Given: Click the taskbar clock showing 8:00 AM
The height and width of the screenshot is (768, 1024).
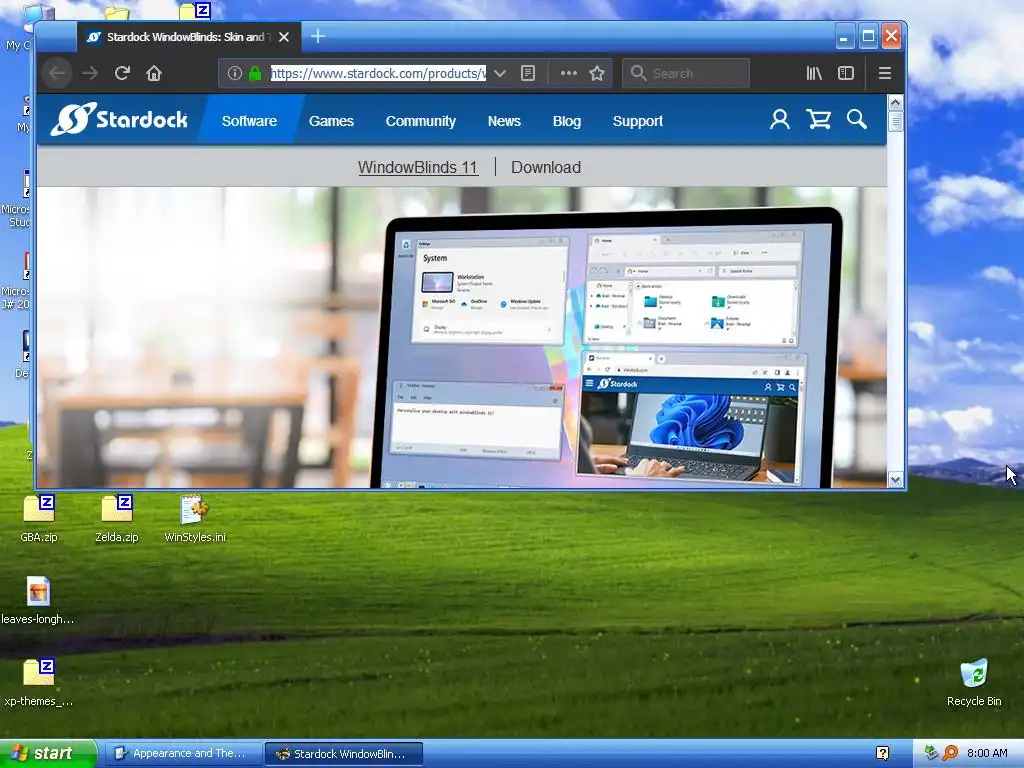Looking at the screenshot, I should [x=987, y=753].
